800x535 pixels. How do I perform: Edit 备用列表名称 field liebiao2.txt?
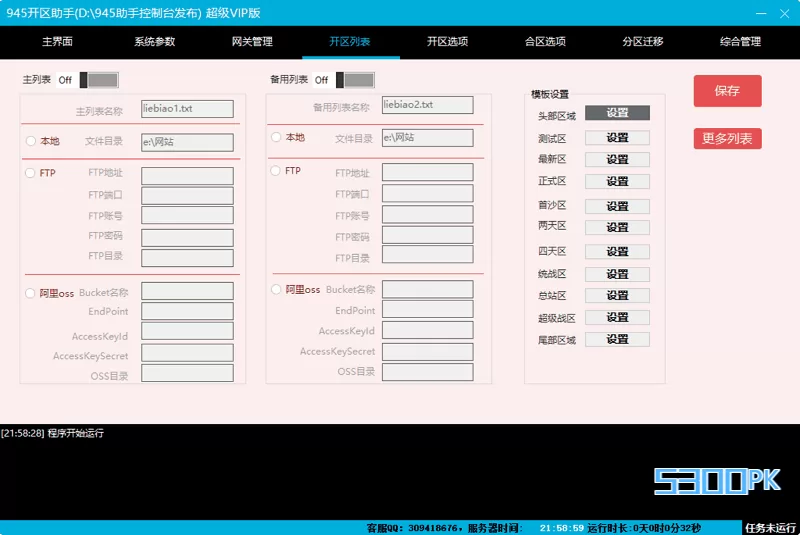(x=428, y=105)
